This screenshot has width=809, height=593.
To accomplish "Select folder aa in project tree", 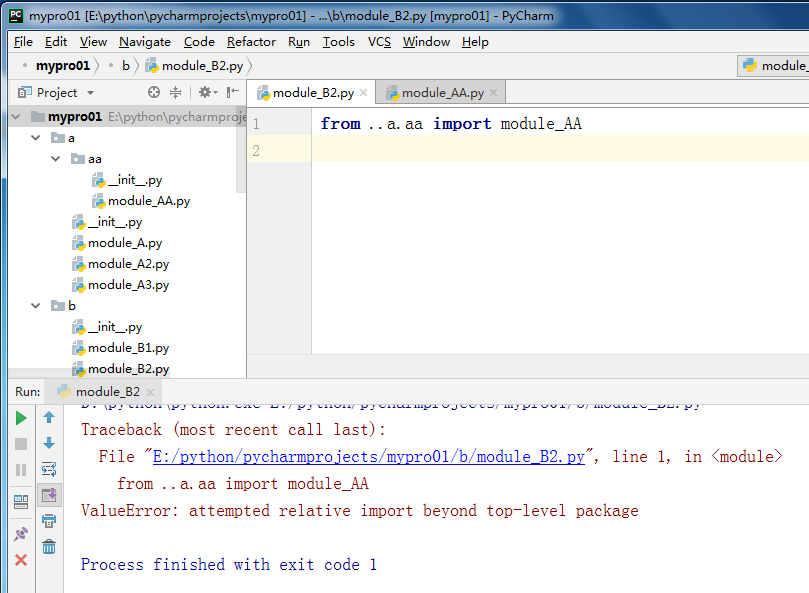I will 87,159.
